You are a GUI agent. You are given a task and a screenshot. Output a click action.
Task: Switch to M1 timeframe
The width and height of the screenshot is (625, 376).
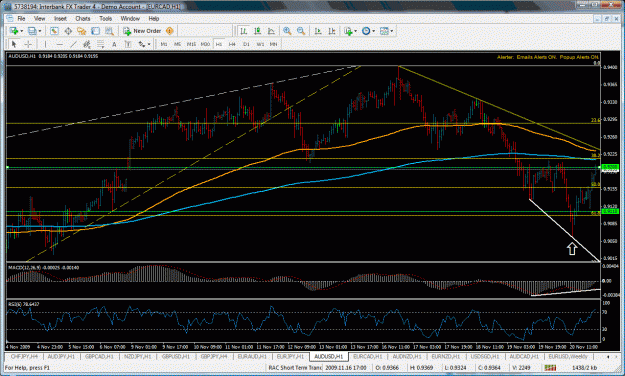(164, 44)
